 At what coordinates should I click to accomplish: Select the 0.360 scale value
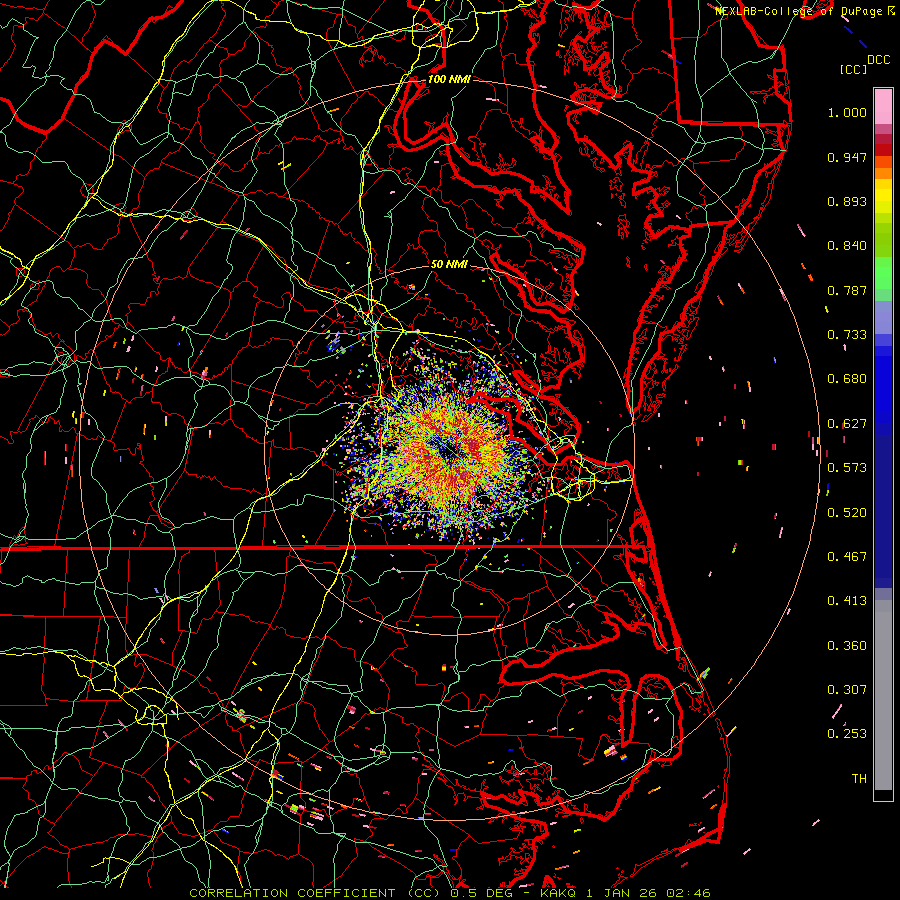coord(847,646)
